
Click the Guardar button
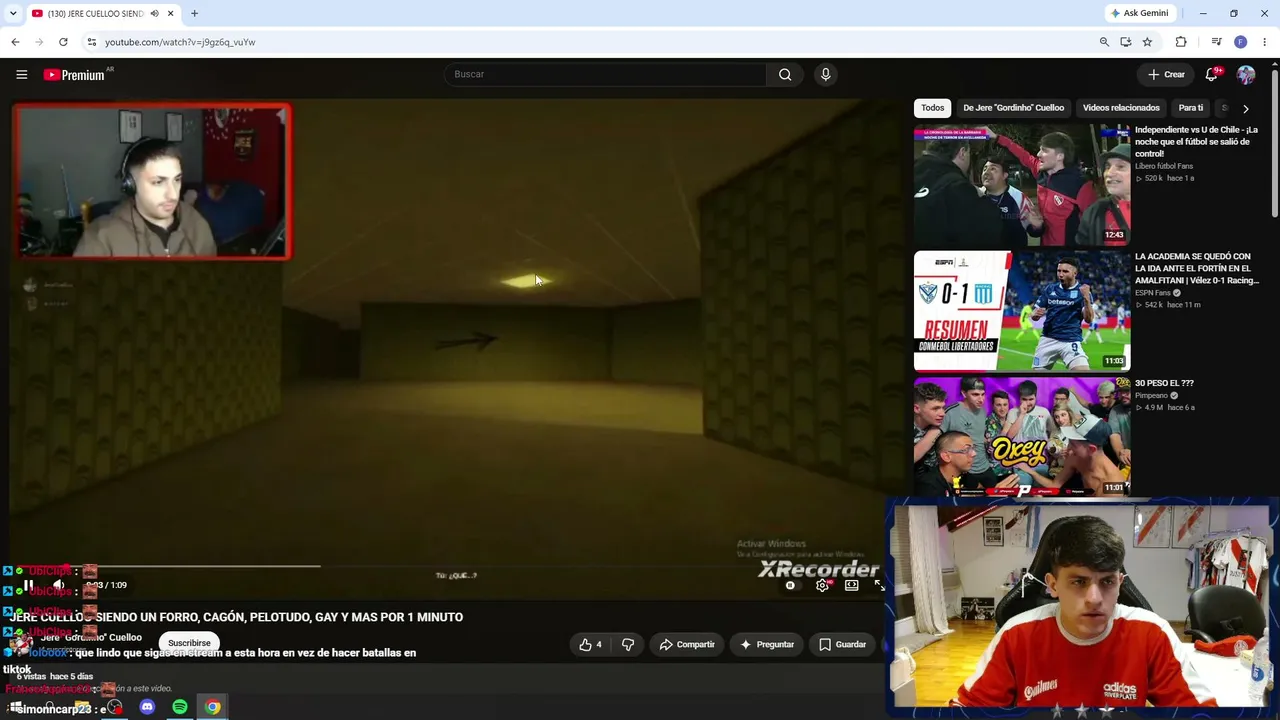coord(842,645)
